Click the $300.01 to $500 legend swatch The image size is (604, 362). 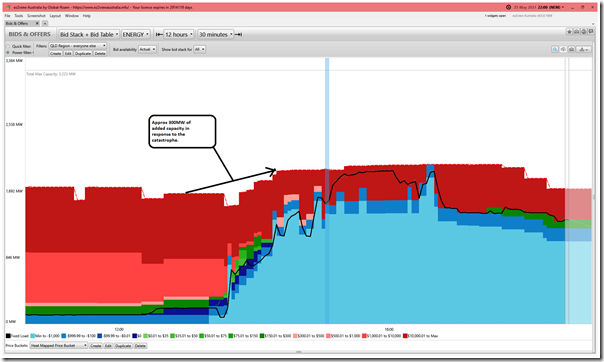point(295,336)
